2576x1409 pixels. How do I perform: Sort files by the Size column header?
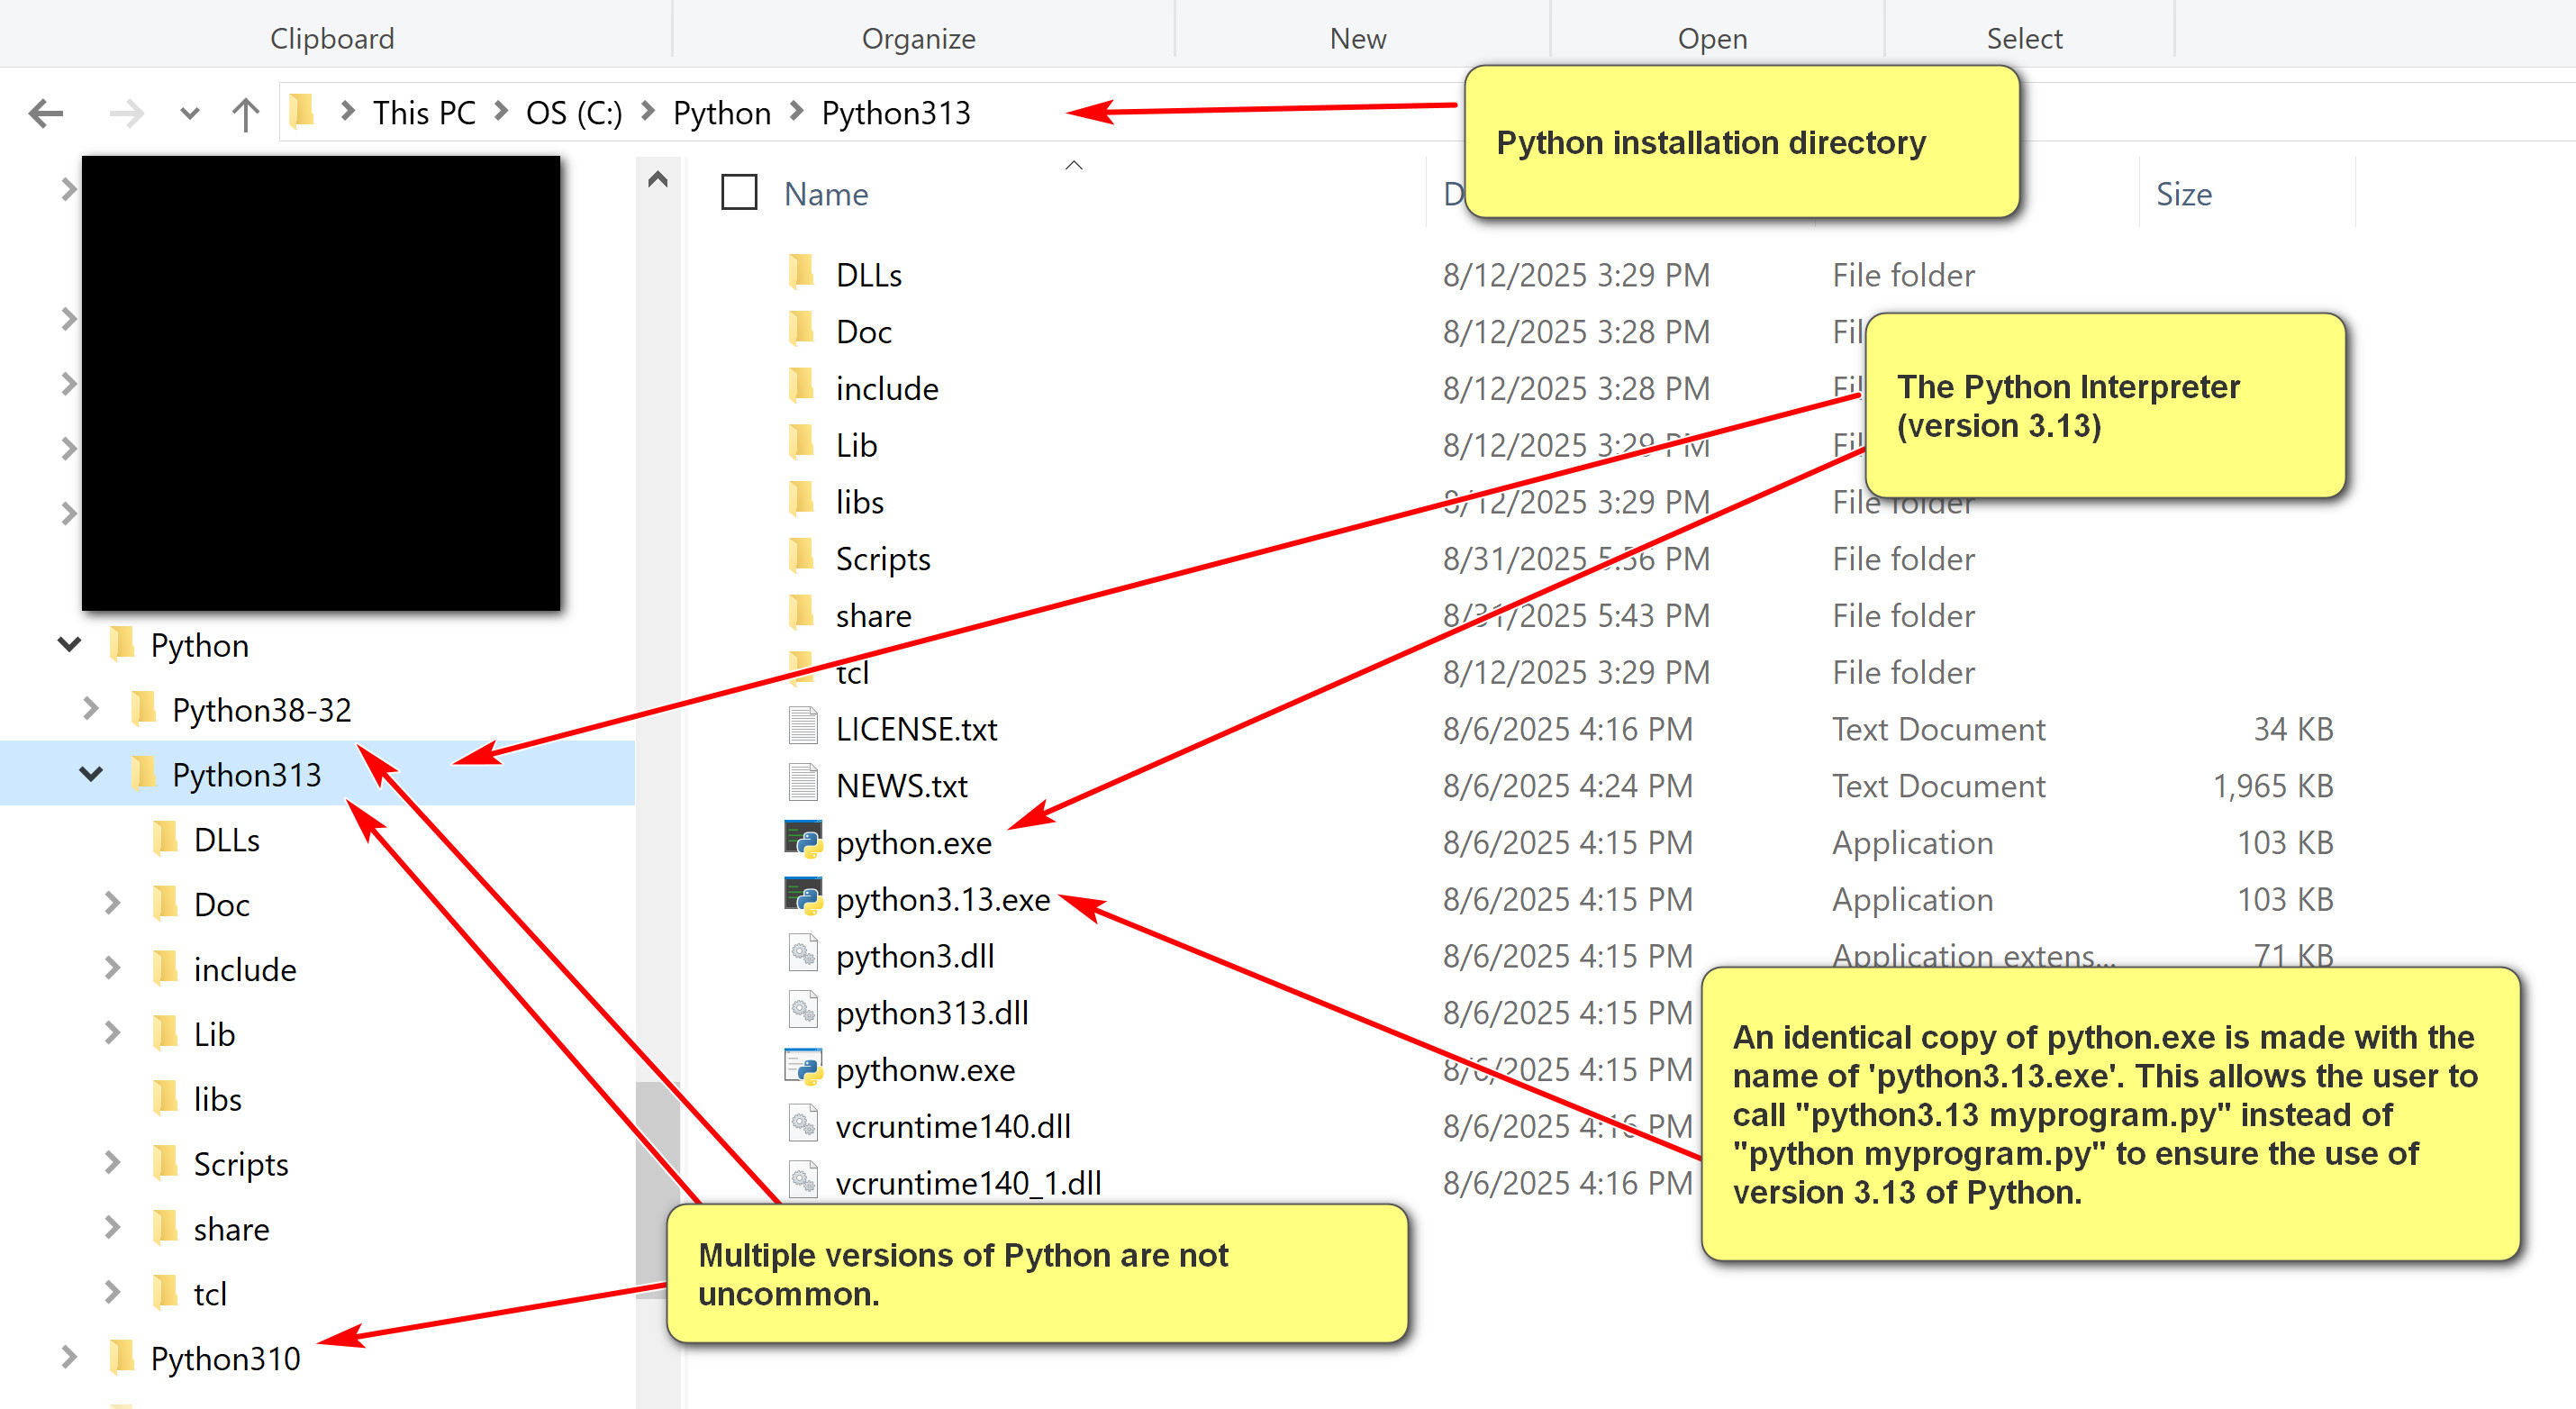(x=2183, y=194)
